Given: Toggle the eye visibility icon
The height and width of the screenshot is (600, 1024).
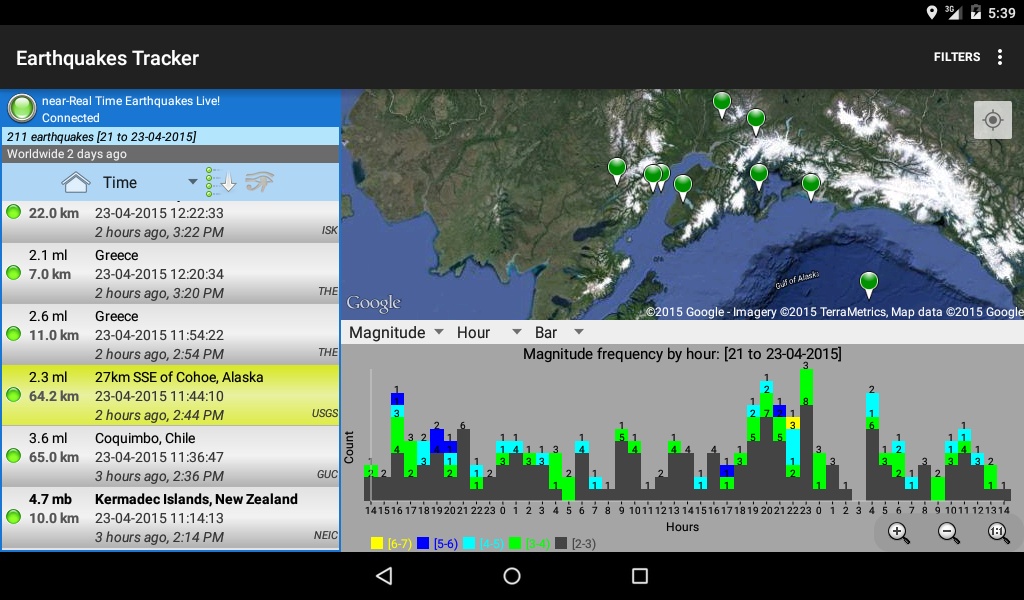Looking at the screenshot, I should [x=259, y=182].
